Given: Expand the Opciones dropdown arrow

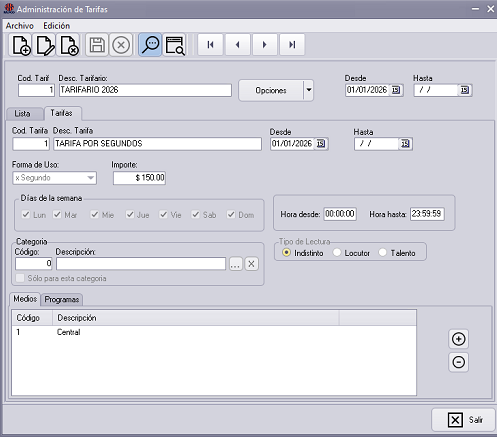Looking at the screenshot, I should click(309, 90).
